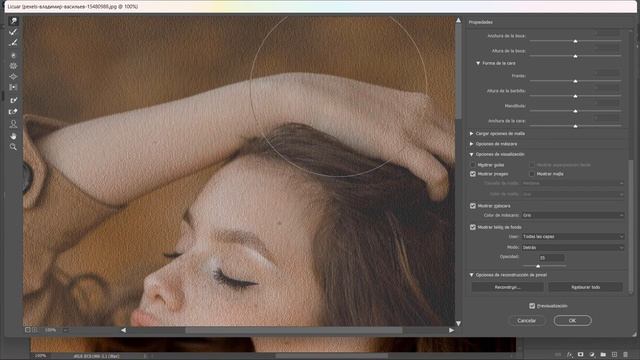Screen dimensions: 640x360
Task: Click the Mandíbula slider
Action: [x=576, y=111]
